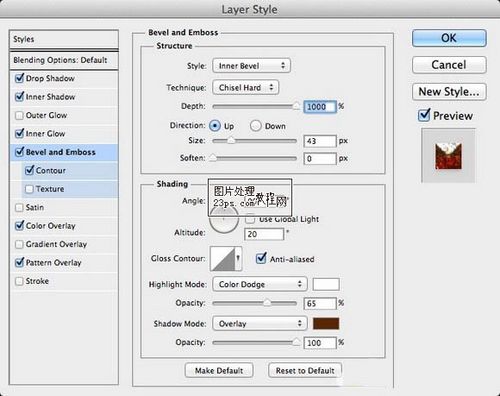Image resolution: width=500 pixels, height=396 pixels.
Task: Open the Styles panel entry
Action: click(64, 39)
